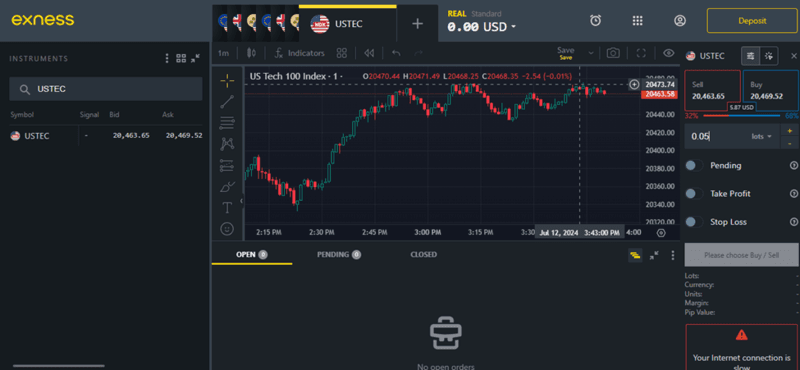
Task: Select the OPEN orders tab
Action: 252,255
